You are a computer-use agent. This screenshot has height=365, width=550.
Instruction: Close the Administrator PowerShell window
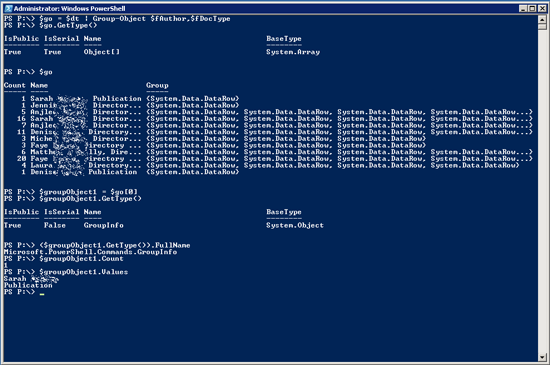coord(542,8)
